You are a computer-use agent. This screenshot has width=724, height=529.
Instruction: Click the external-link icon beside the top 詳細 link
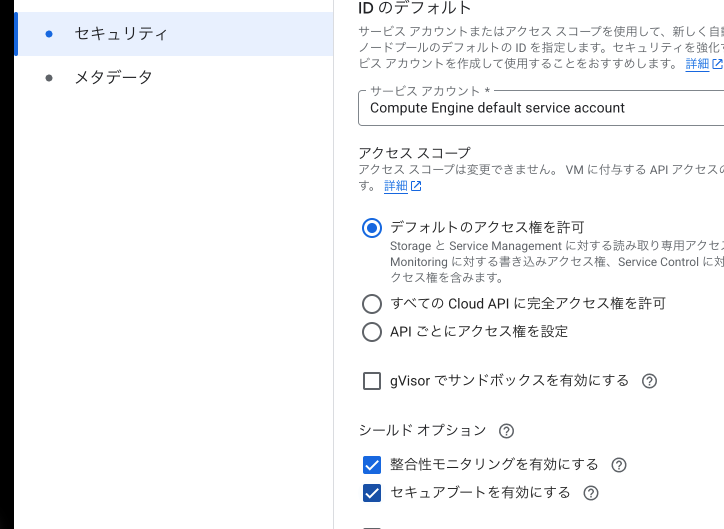718,64
